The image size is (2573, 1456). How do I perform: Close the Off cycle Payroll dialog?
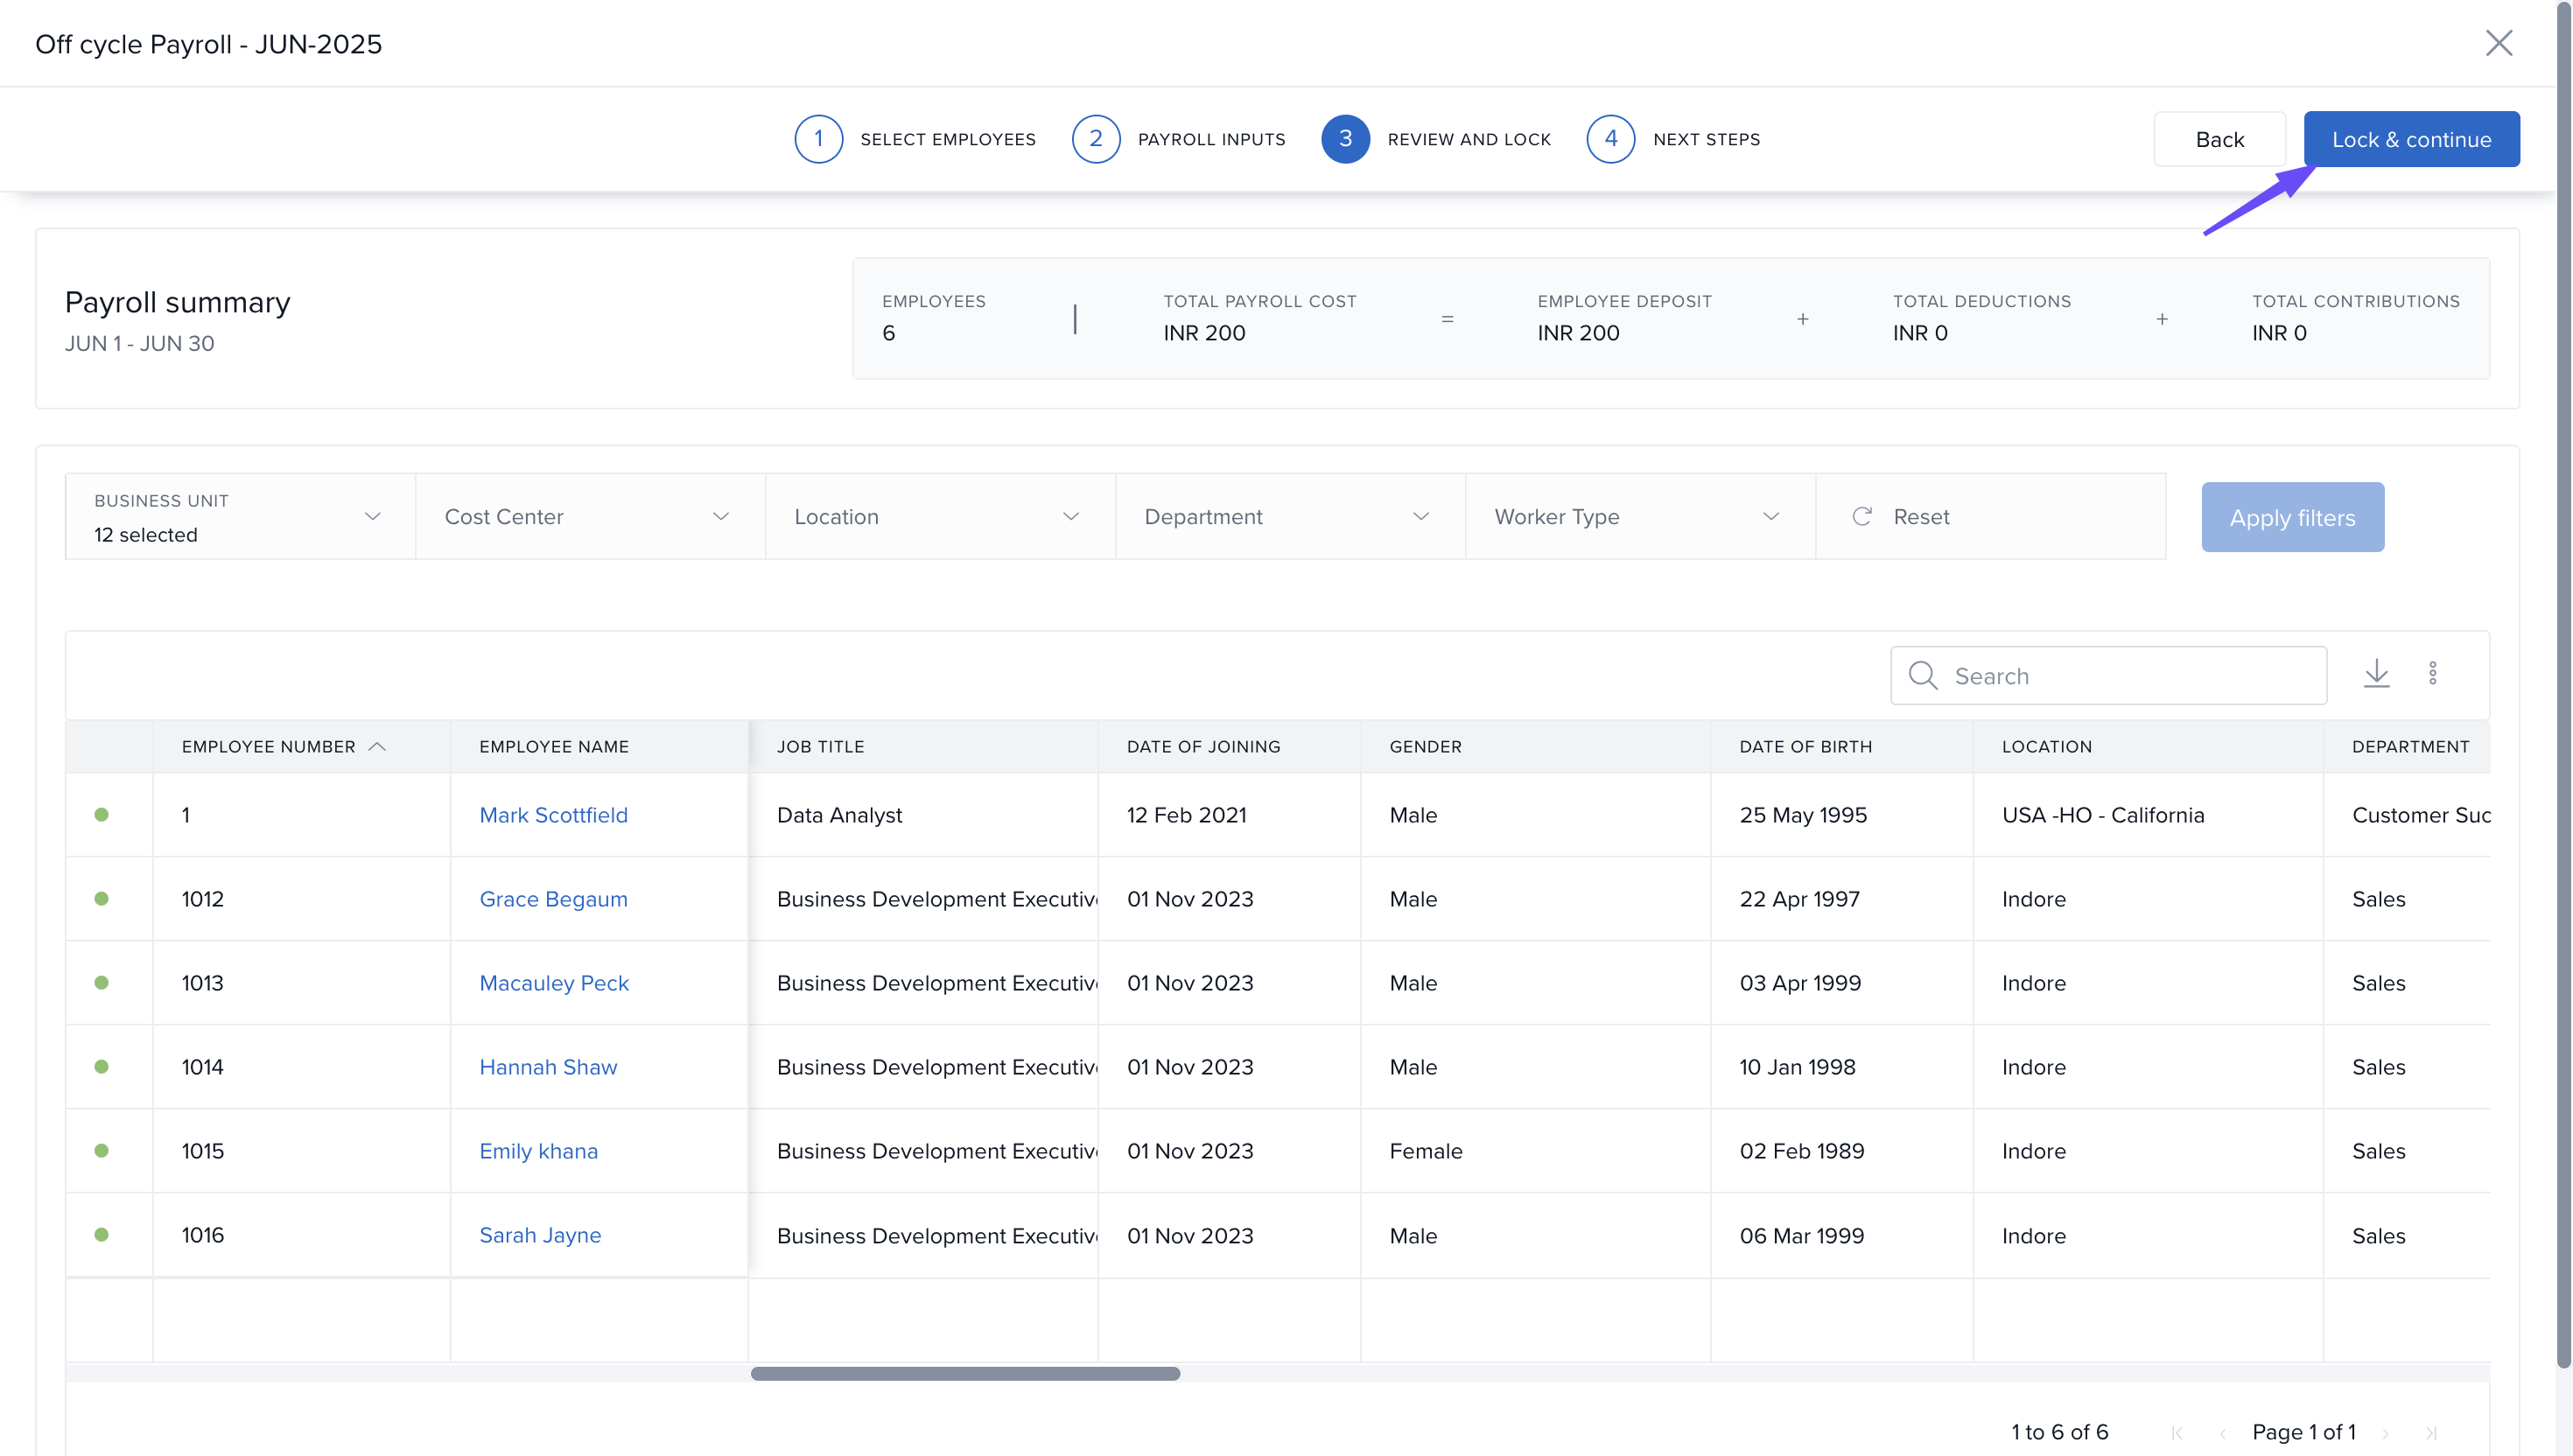click(x=2498, y=43)
